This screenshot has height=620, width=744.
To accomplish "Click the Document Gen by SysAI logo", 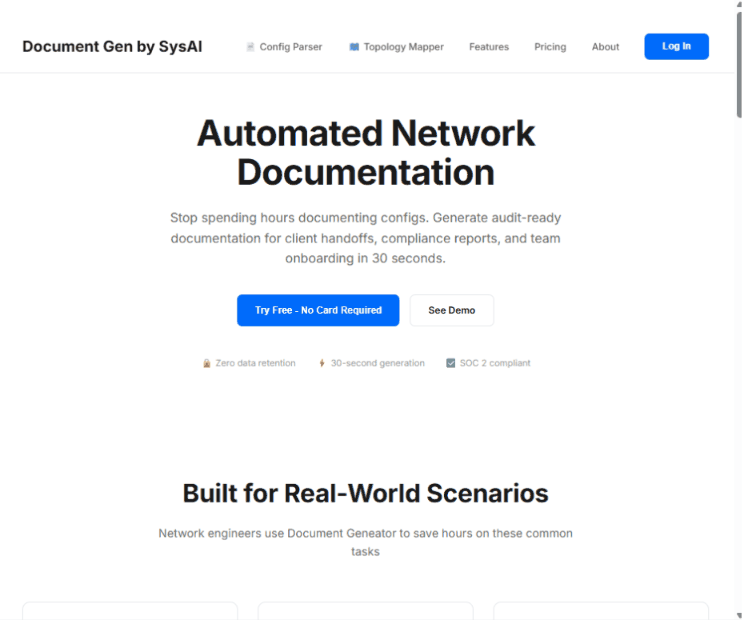I will (x=112, y=46).
